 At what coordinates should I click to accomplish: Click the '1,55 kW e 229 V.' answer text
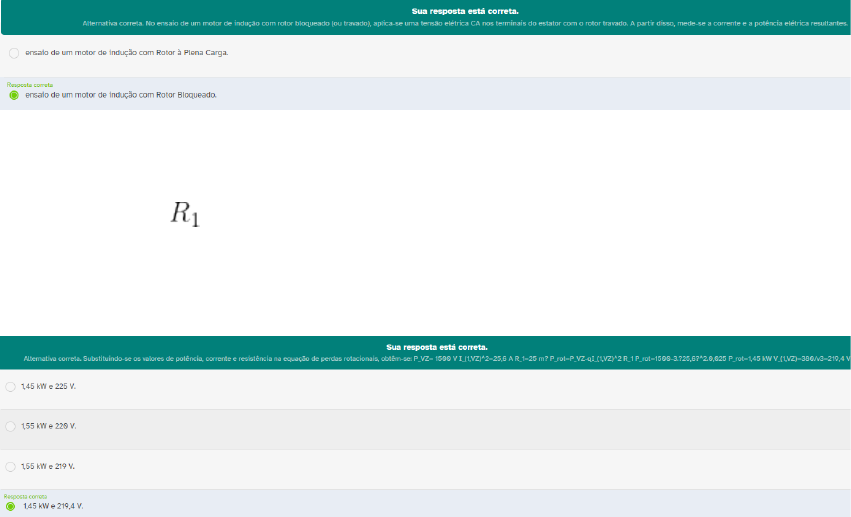point(49,426)
